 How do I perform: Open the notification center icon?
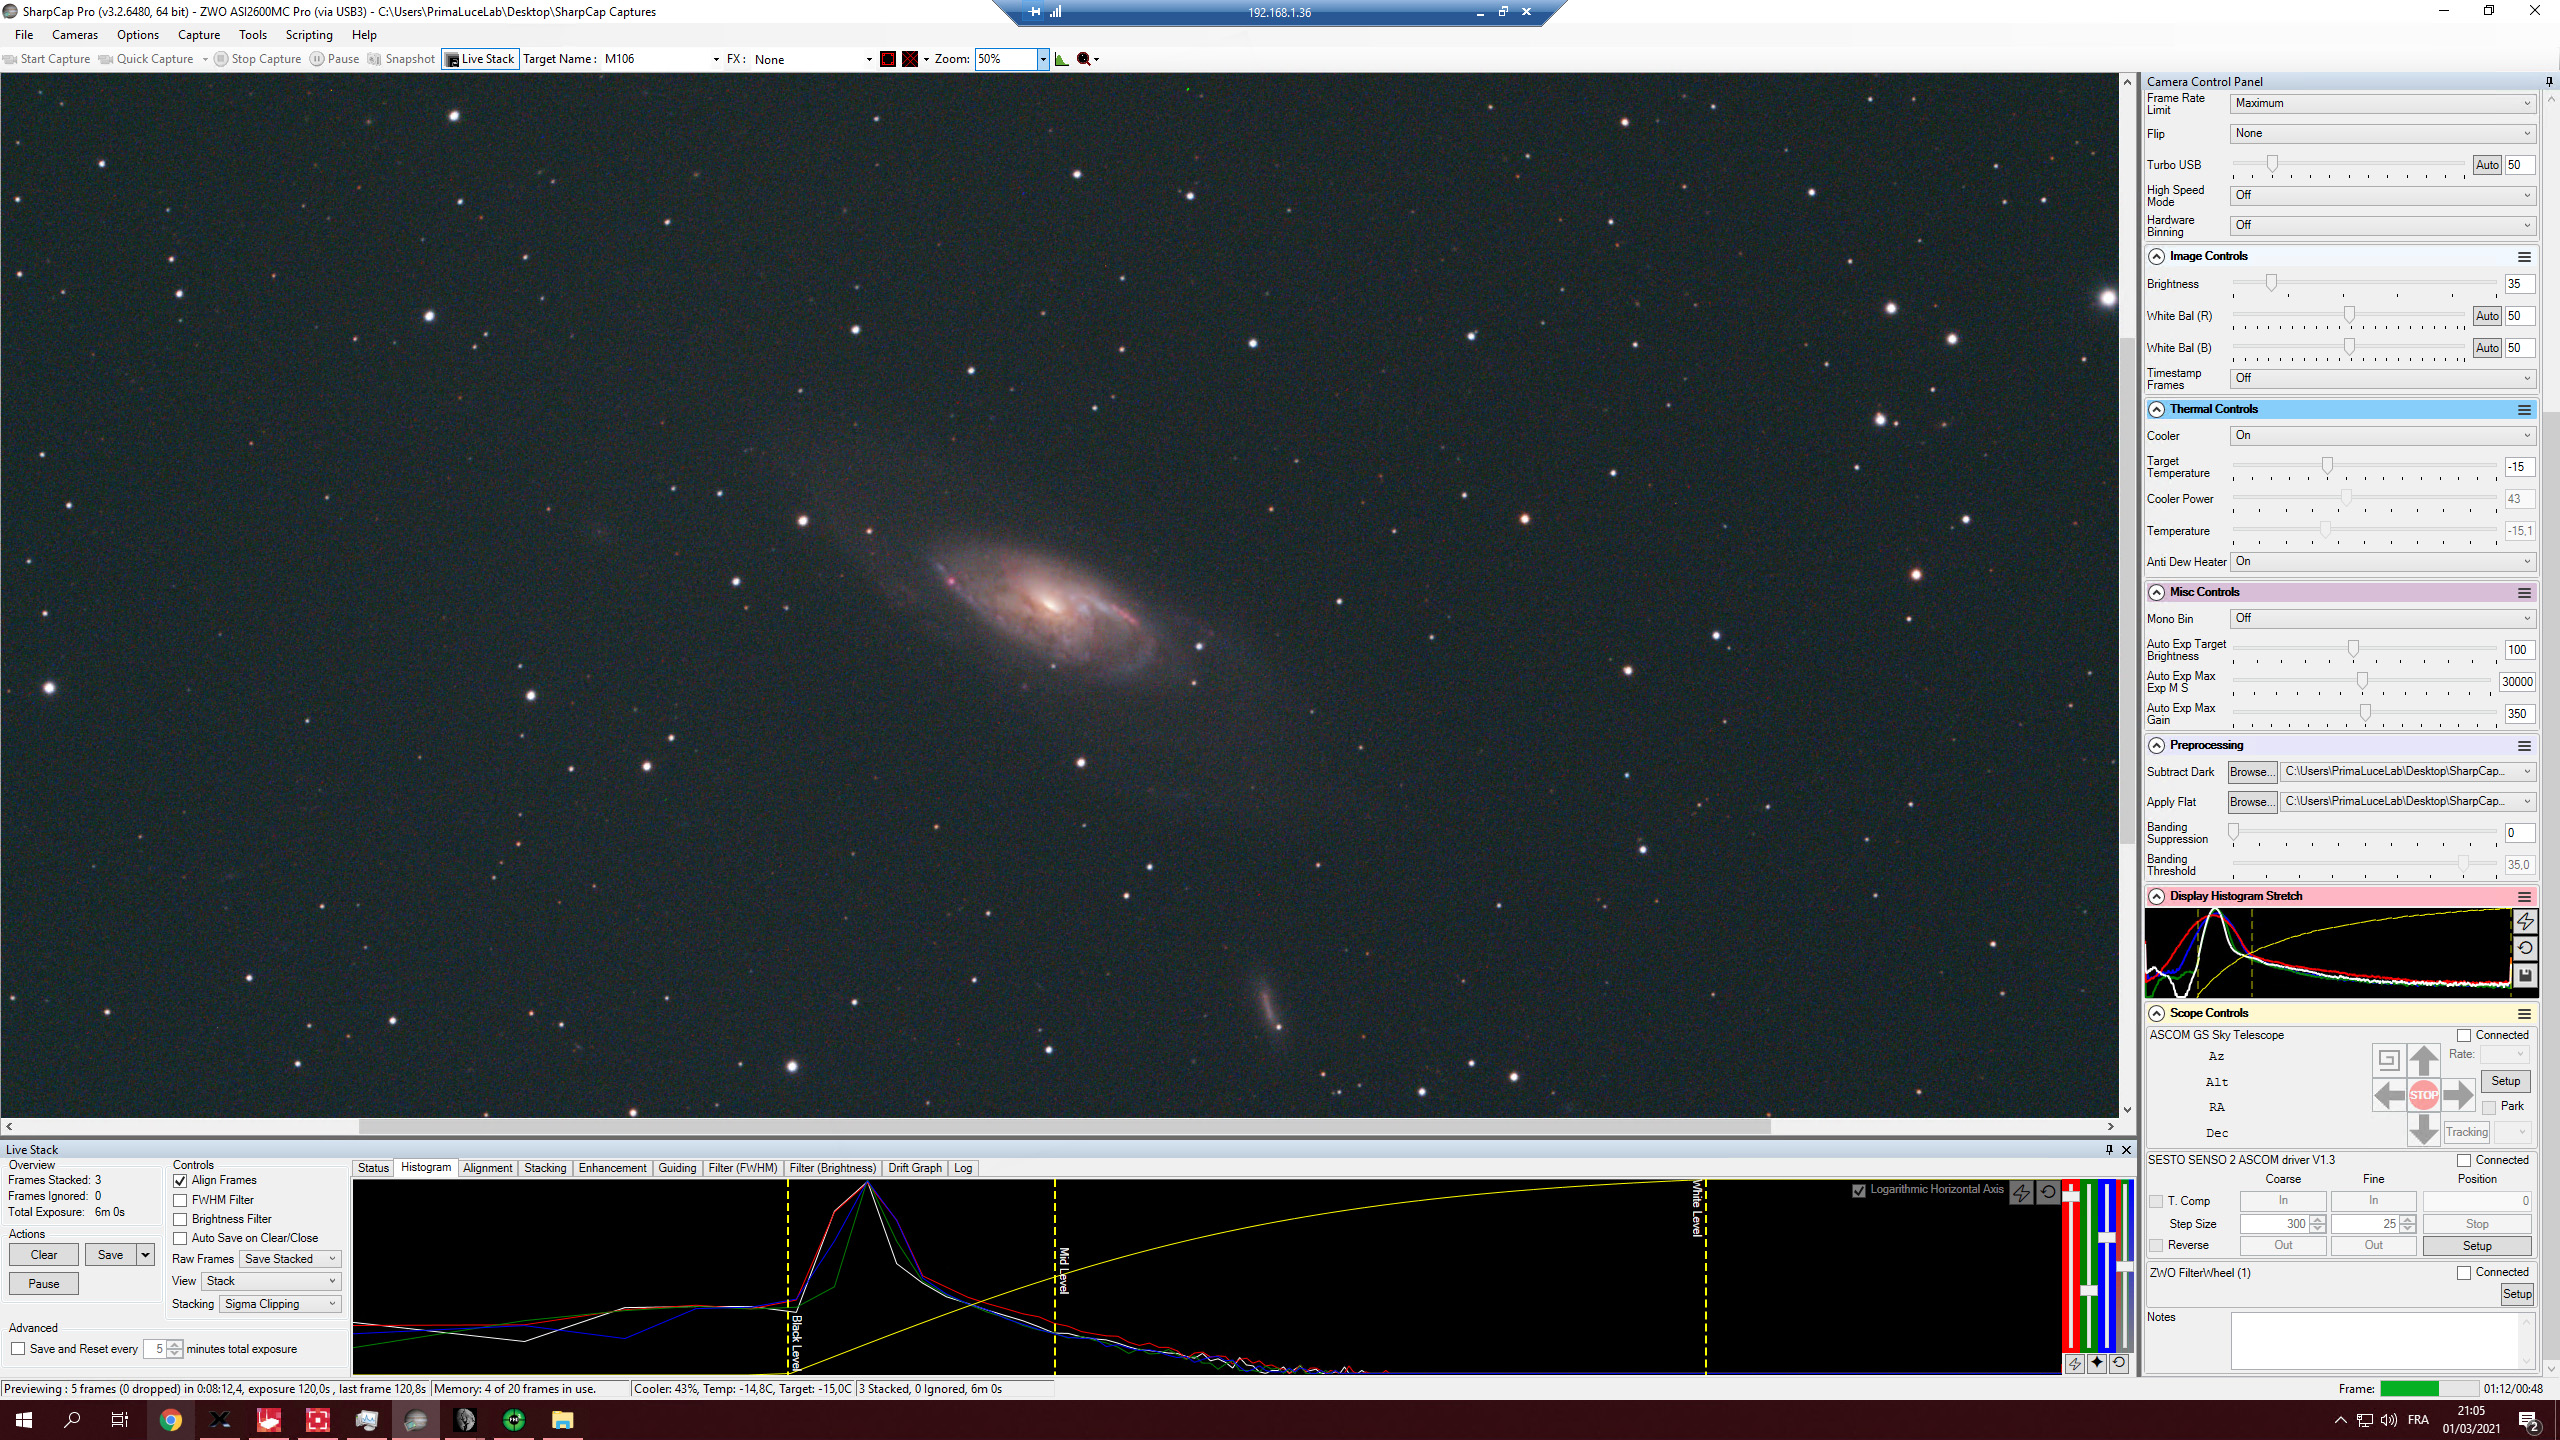(2529, 1420)
